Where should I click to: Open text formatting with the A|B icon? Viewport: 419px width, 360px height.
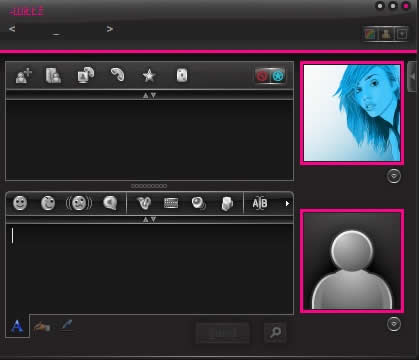(260, 203)
